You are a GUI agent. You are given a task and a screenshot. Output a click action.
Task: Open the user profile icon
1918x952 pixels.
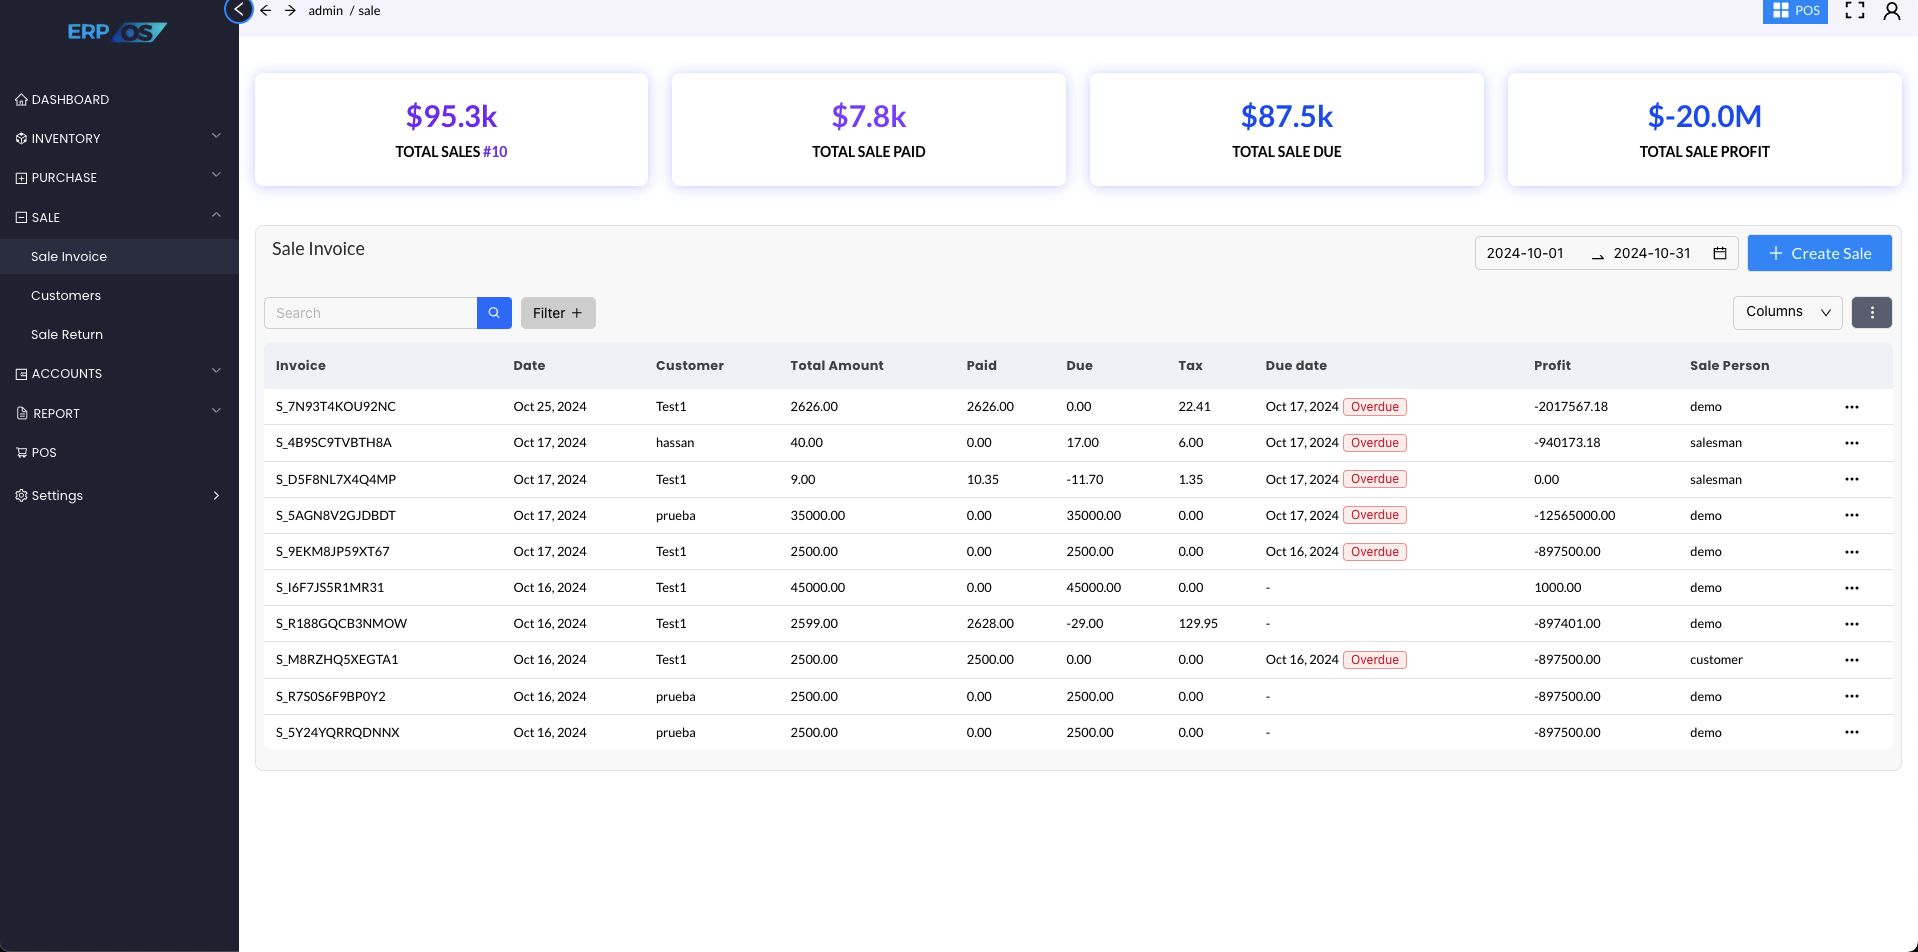point(1891,11)
